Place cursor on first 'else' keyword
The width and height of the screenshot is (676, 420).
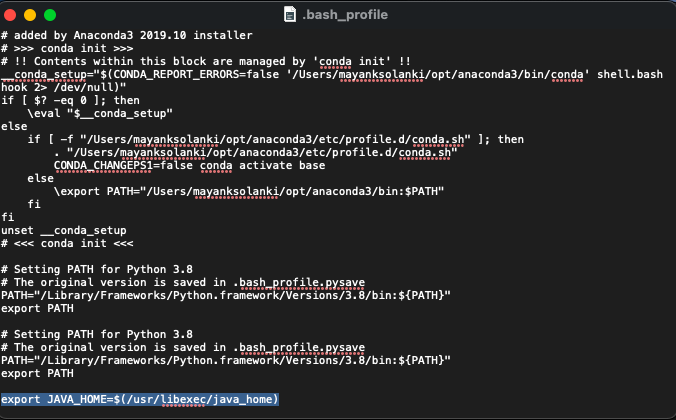pyautogui.click(x=14, y=127)
